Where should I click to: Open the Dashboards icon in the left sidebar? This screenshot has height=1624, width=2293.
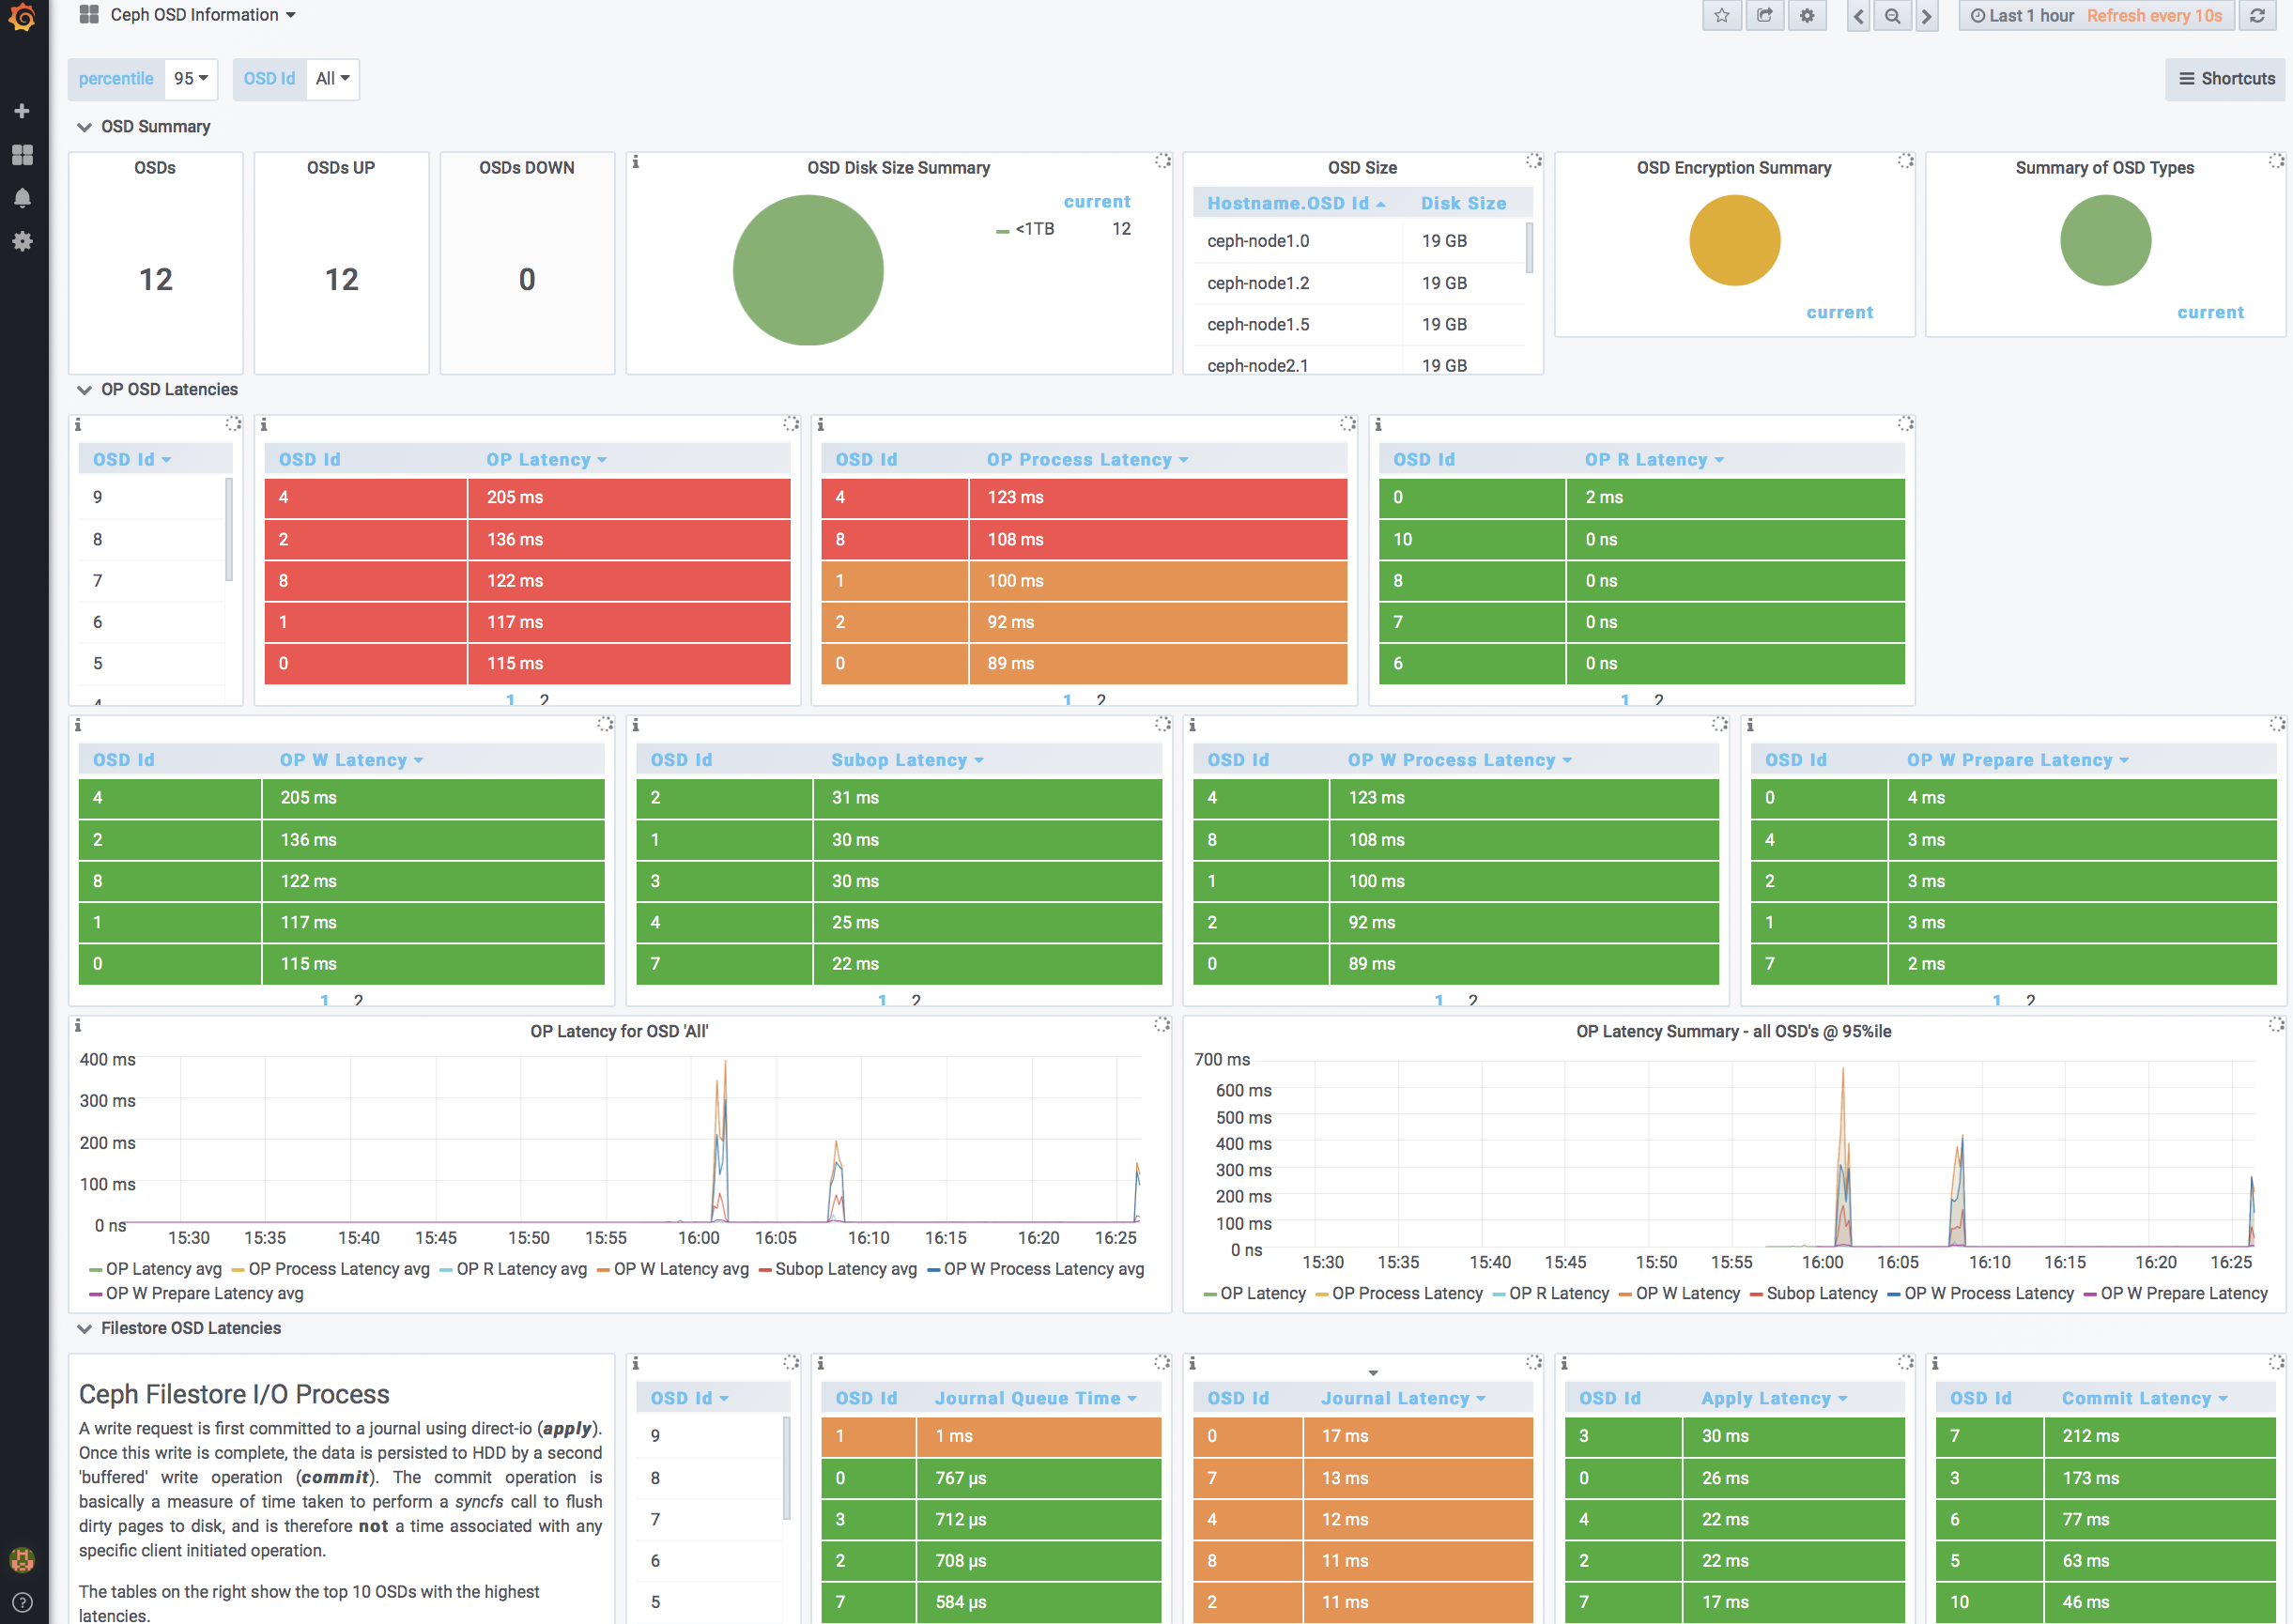[22, 154]
